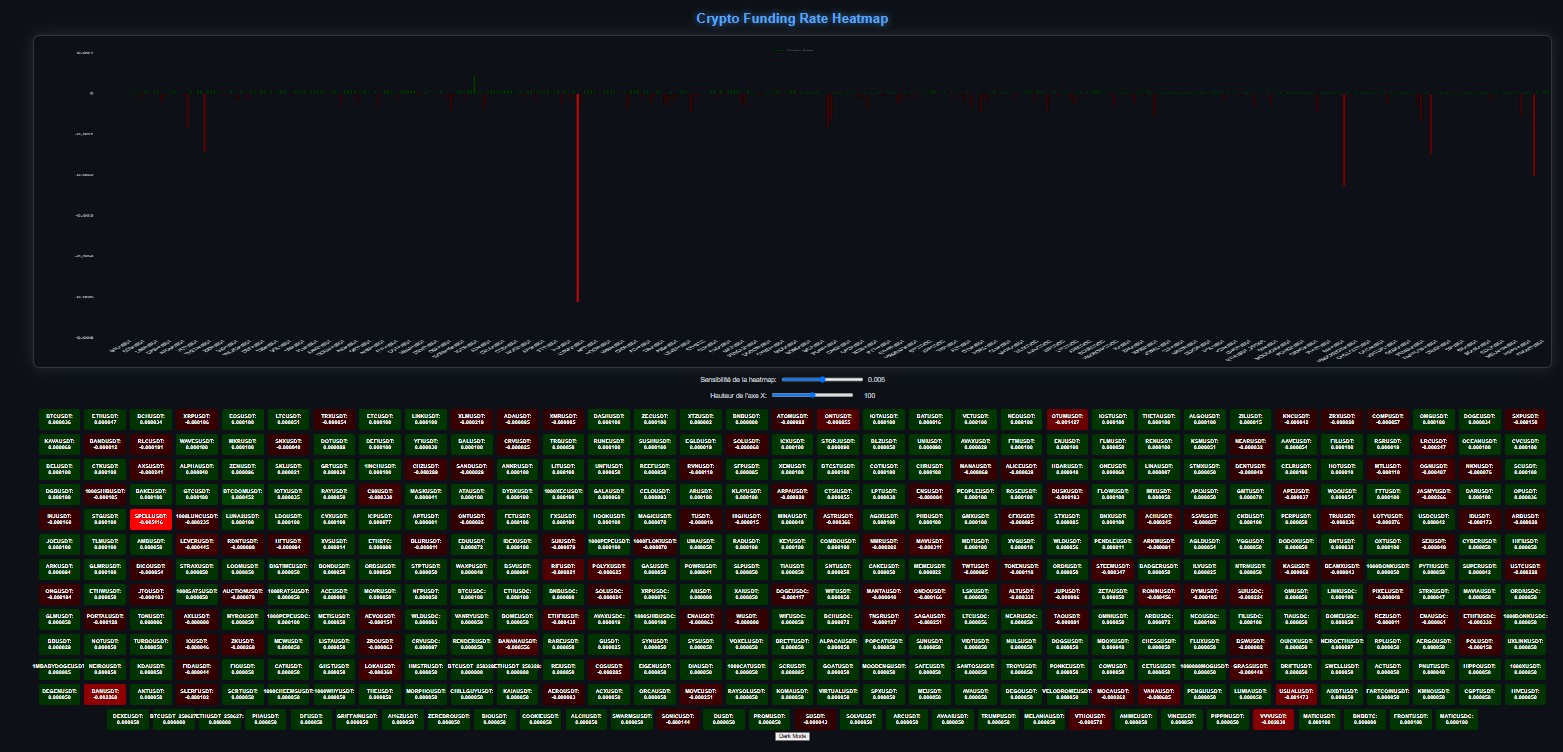
Task: Click the TRUMPUSDT heatmap cell
Action: (x=998, y=718)
